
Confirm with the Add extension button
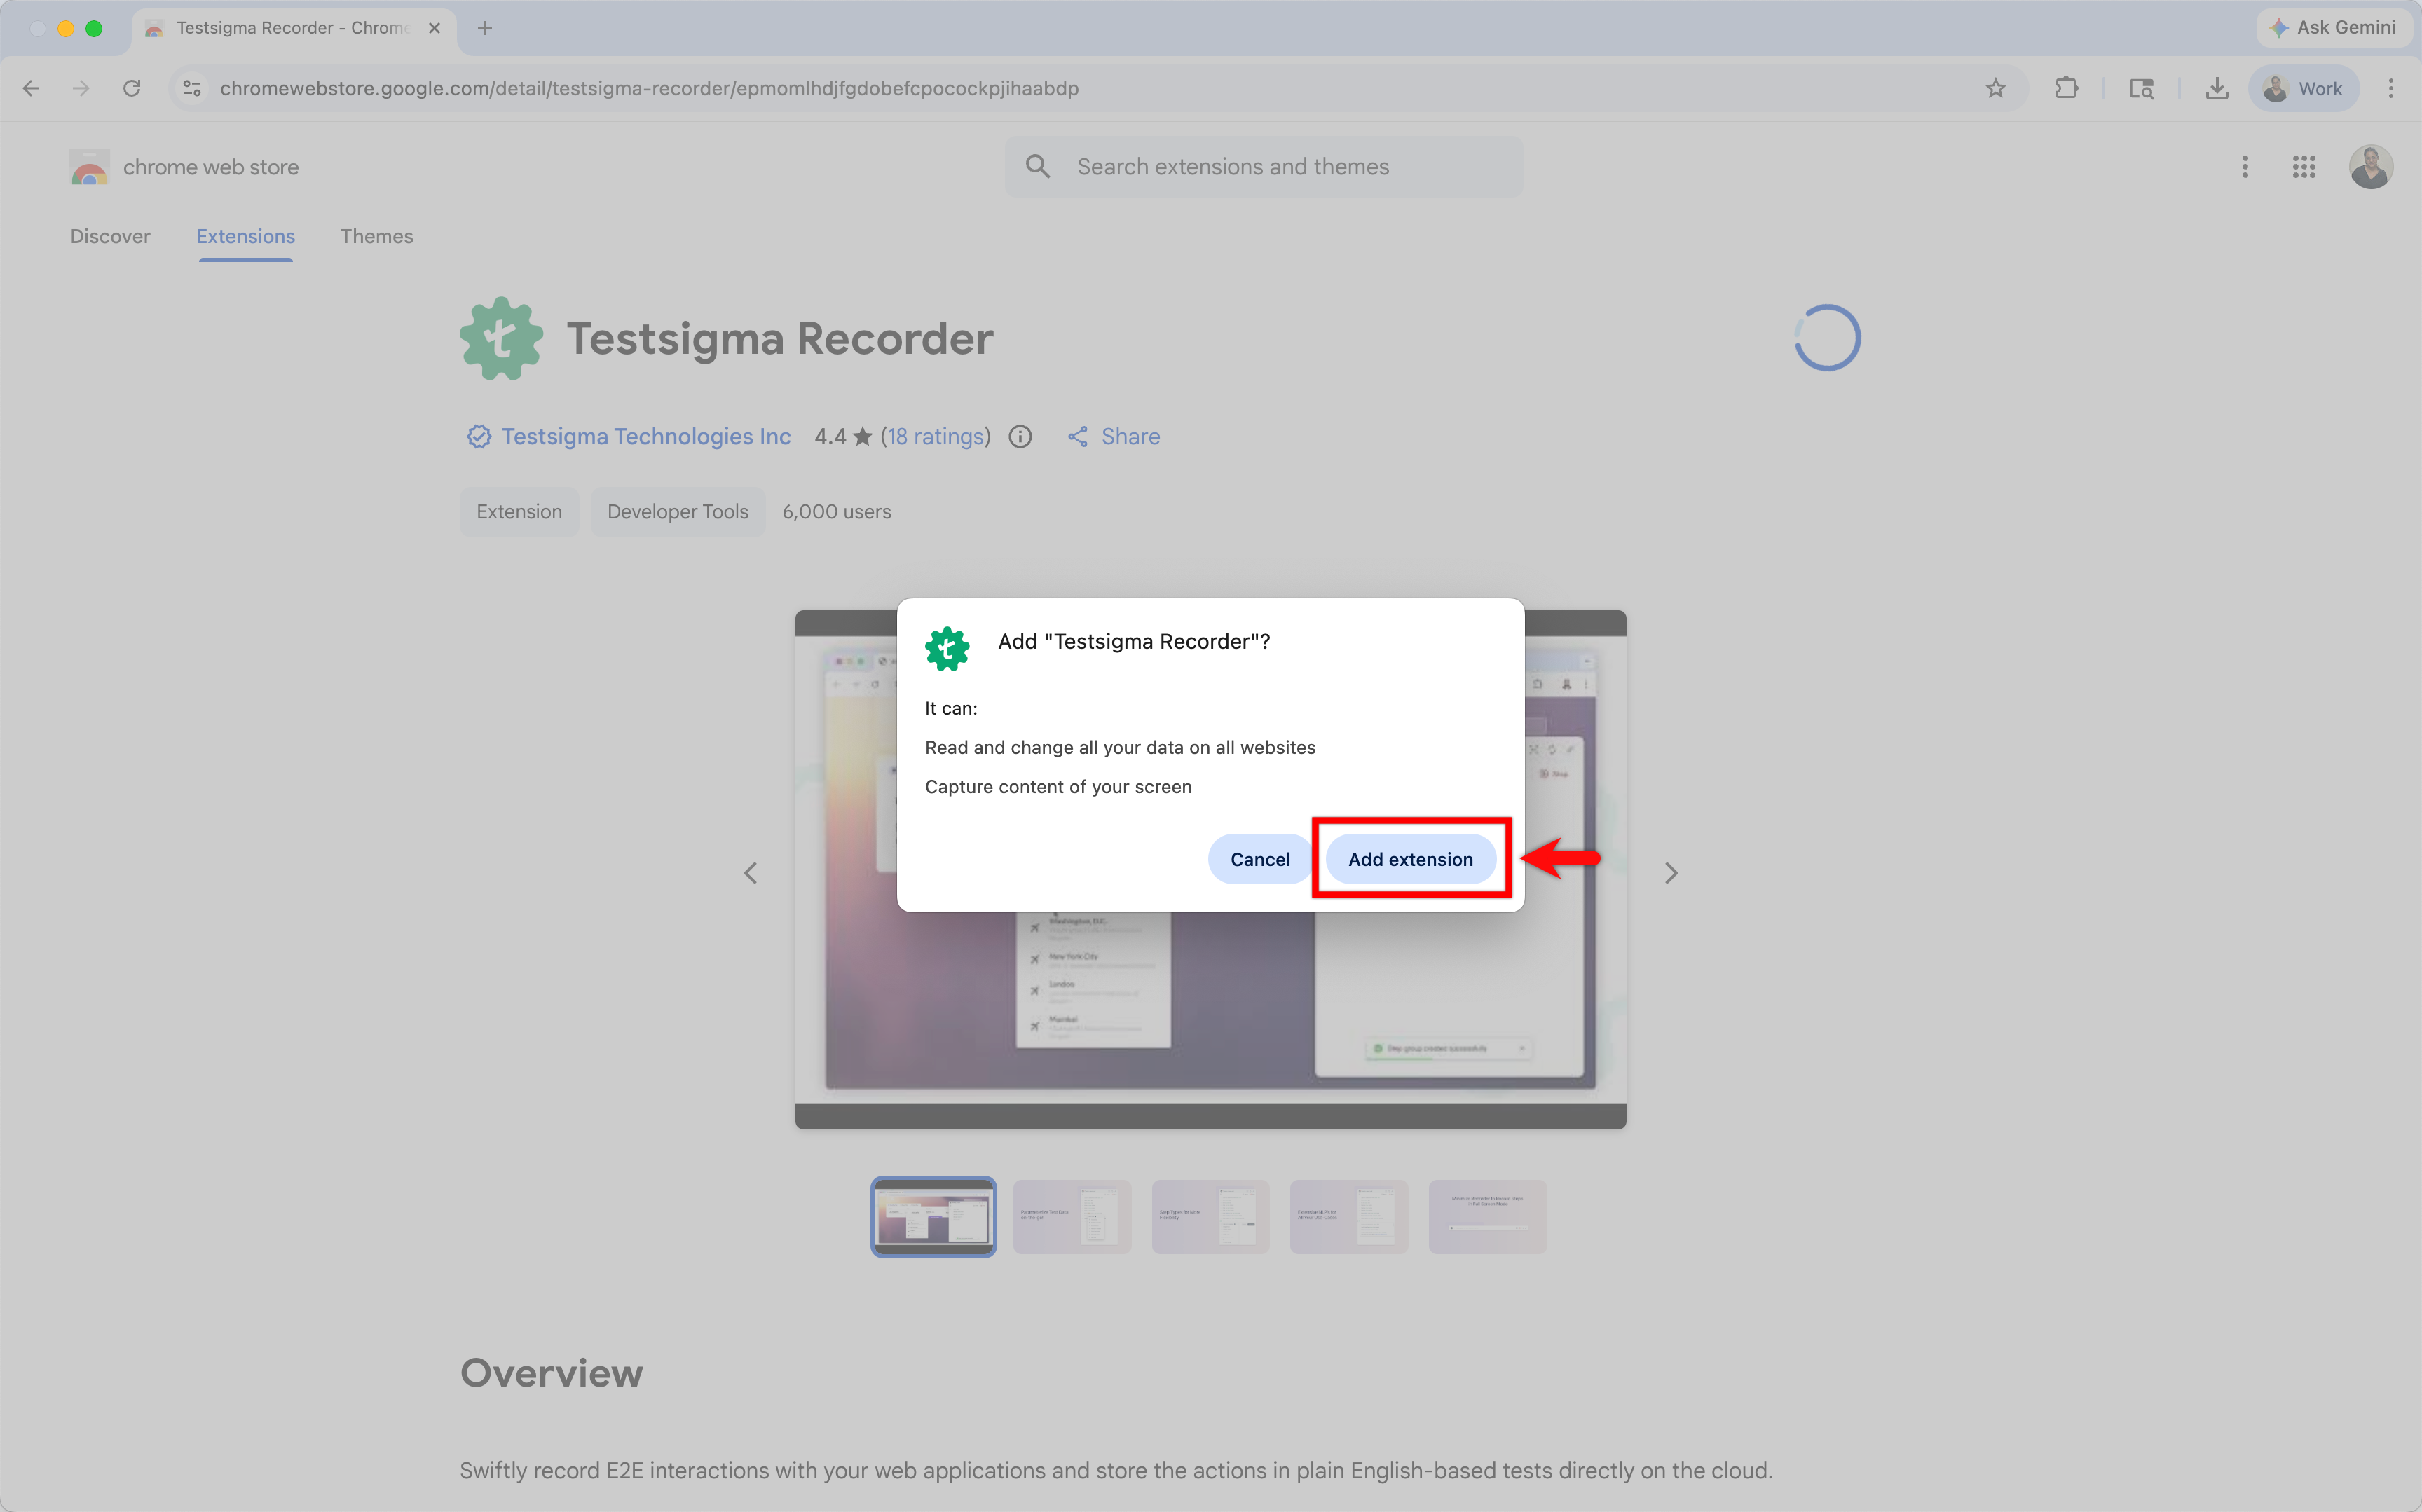pyautogui.click(x=1410, y=859)
